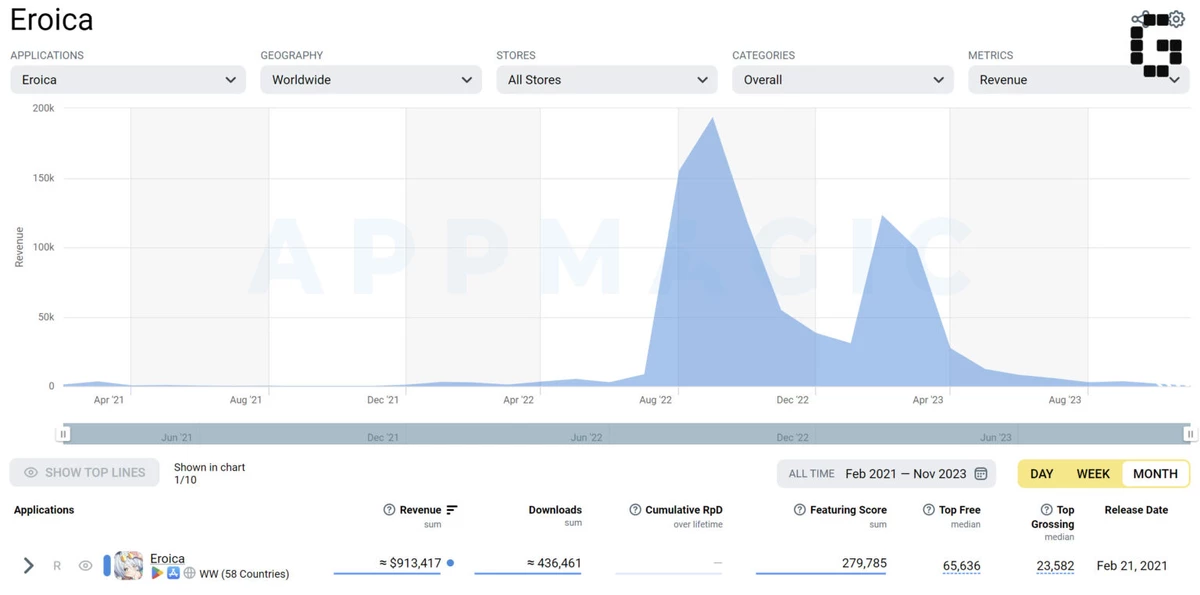The height and width of the screenshot is (595, 1200).
Task: Sort by the Downloads column header
Action: 555,510
